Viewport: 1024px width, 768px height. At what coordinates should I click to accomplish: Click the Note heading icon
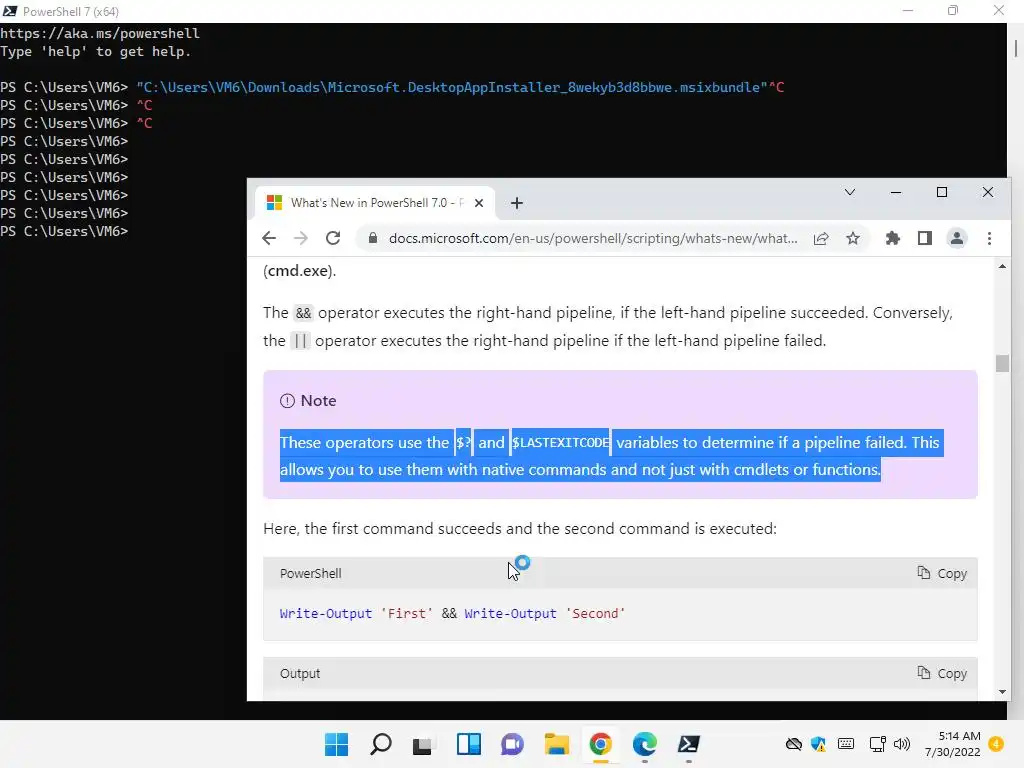click(287, 401)
